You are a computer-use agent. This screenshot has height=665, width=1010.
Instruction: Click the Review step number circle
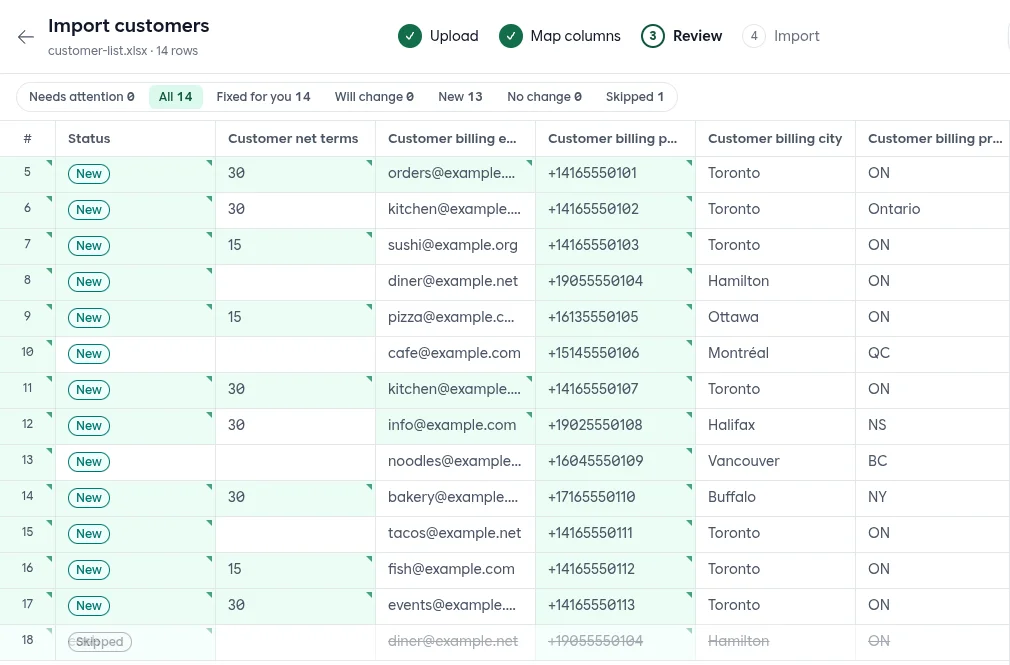coord(653,36)
